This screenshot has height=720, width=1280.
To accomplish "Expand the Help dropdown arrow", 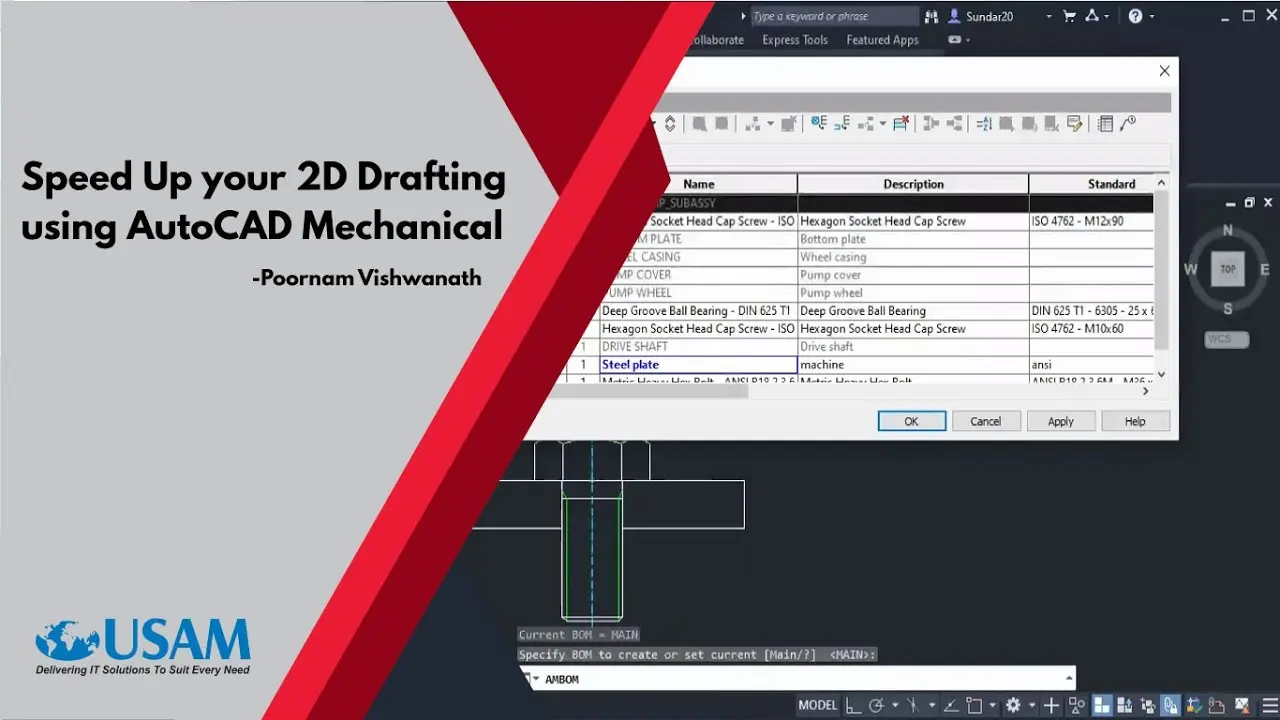I will pyautogui.click(x=1152, y=16).
